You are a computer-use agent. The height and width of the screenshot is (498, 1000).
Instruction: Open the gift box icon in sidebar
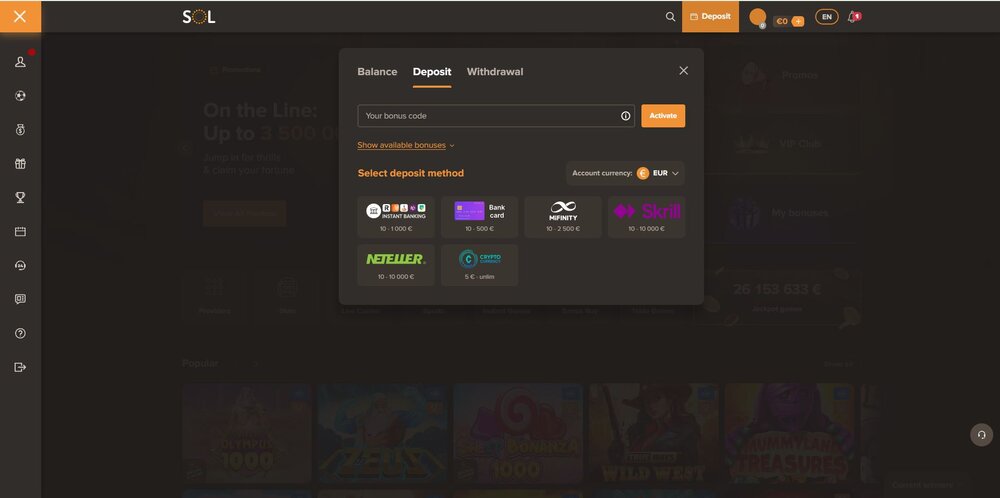pyautogui.click(x=20, y=164)
